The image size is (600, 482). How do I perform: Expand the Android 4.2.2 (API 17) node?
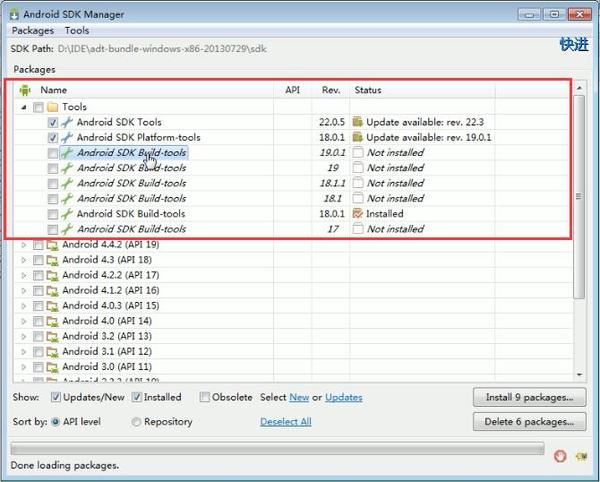click(24, 275)
